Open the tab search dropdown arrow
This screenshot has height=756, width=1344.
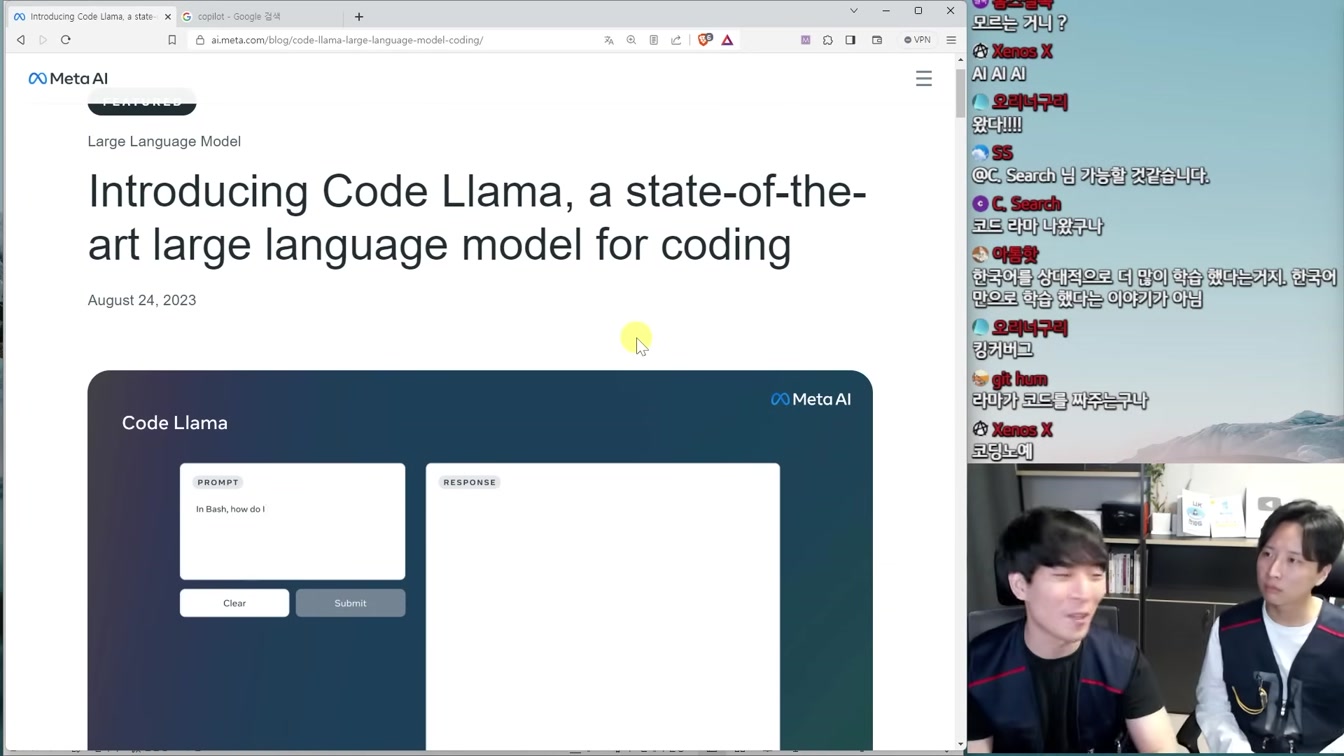point(854,11)
